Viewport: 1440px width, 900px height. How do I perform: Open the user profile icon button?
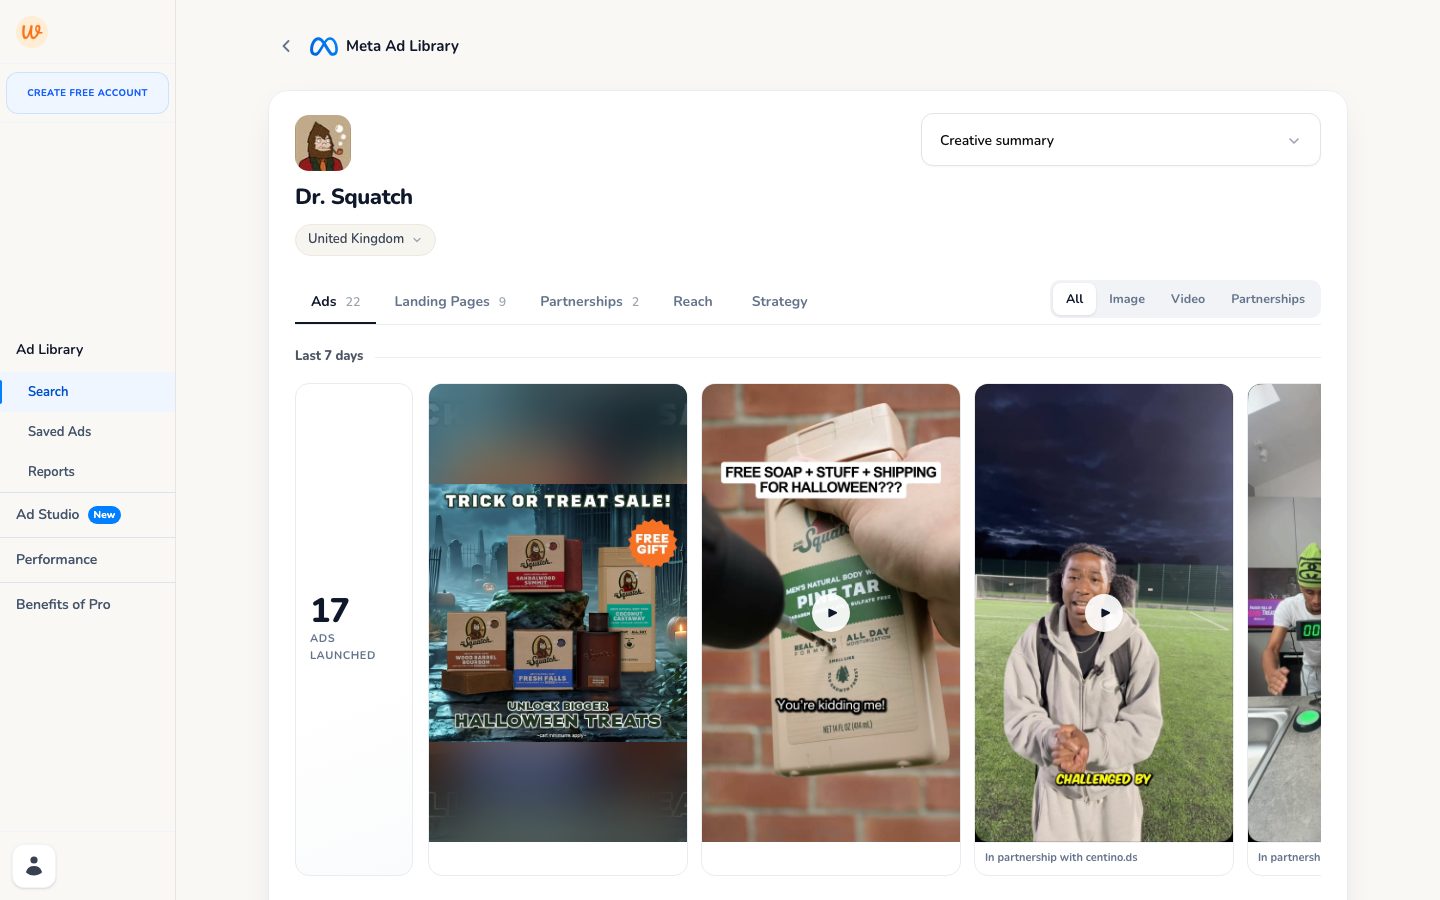(x=34, y=866)
